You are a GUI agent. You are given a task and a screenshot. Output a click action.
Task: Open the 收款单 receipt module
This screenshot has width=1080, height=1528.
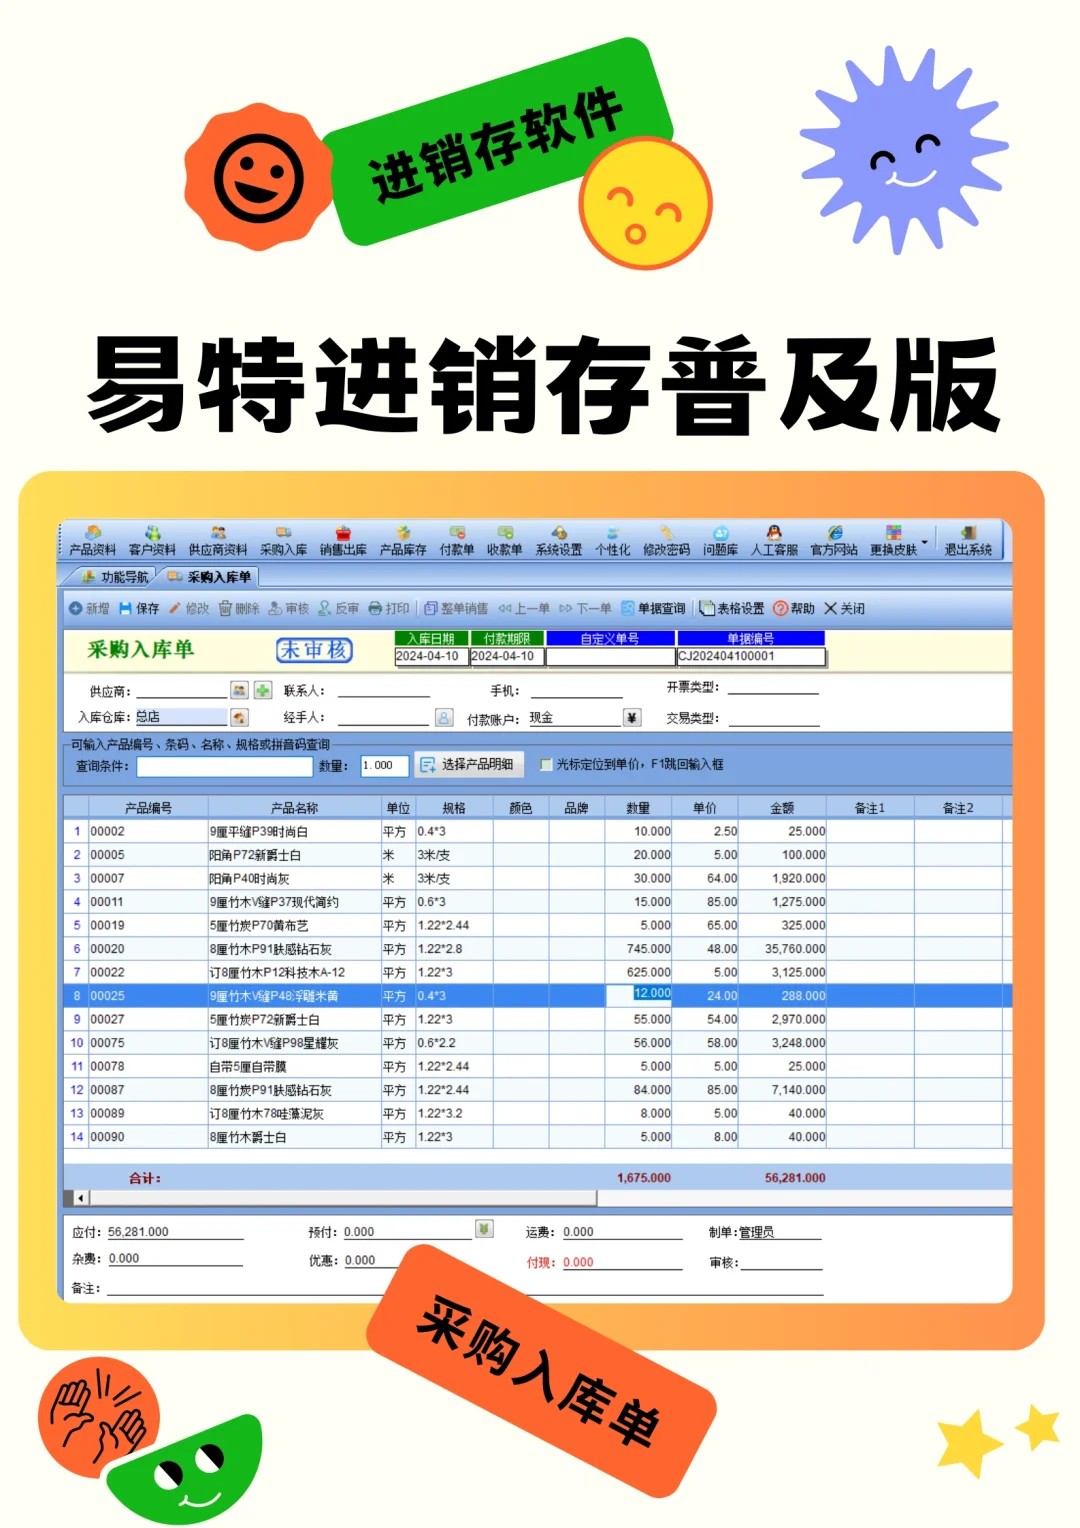pos(506,540)
